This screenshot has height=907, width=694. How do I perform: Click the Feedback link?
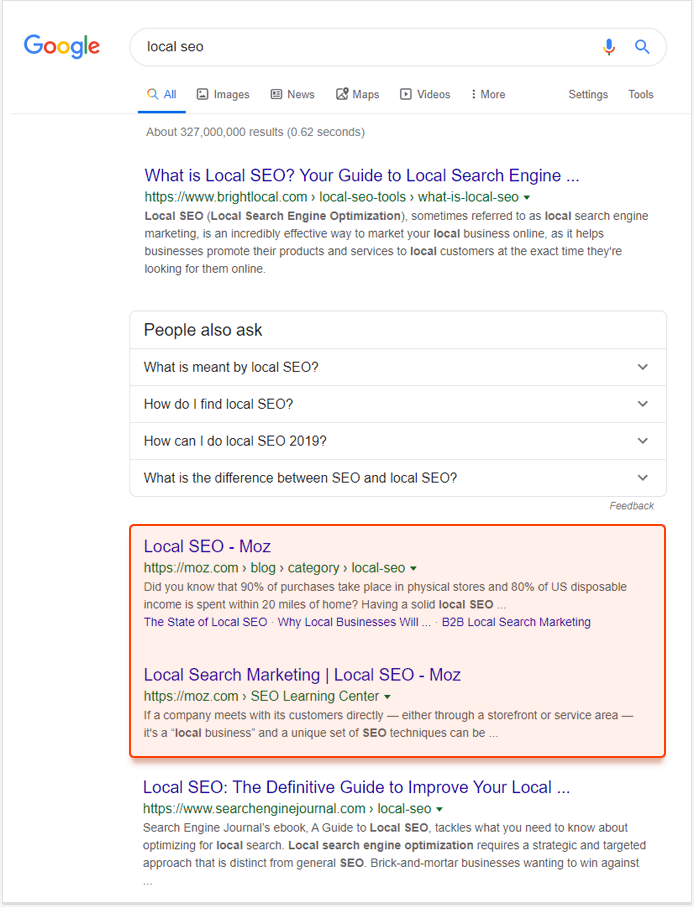coord(632,506)
